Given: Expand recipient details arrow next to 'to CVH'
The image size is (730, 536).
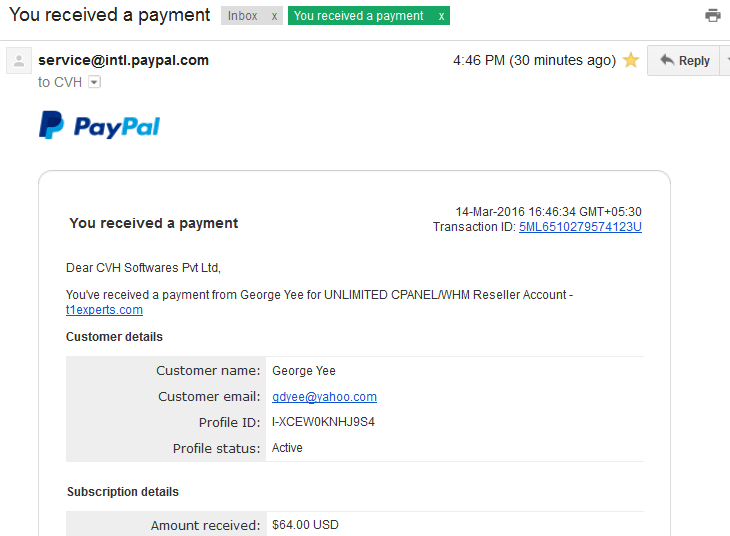Looking at the screenshot, I should 95,82.
